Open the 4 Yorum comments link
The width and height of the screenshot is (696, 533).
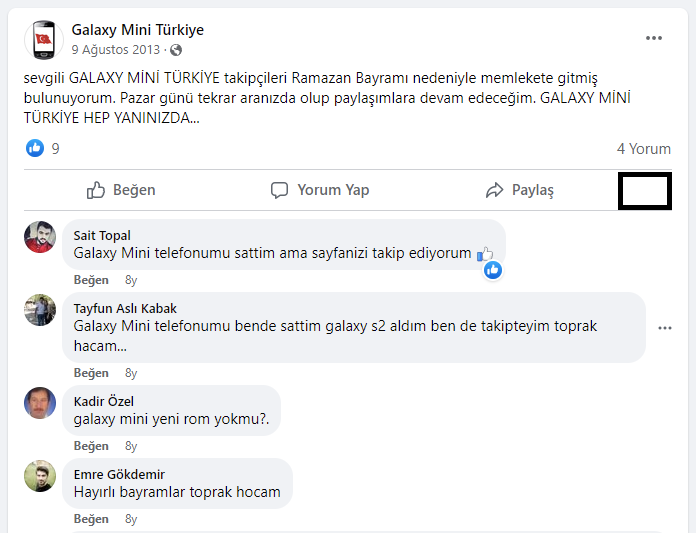point(643,149)
